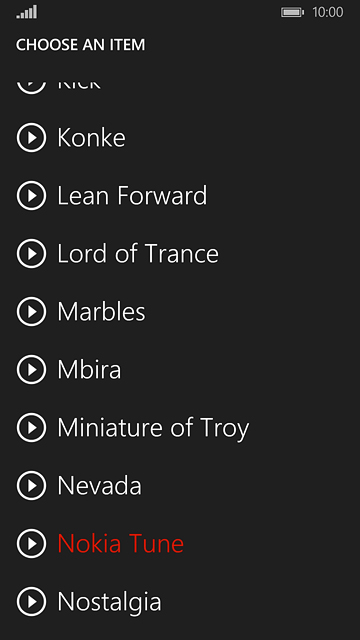Play preview of Marbles ringtone

click(x=31, y=311)
